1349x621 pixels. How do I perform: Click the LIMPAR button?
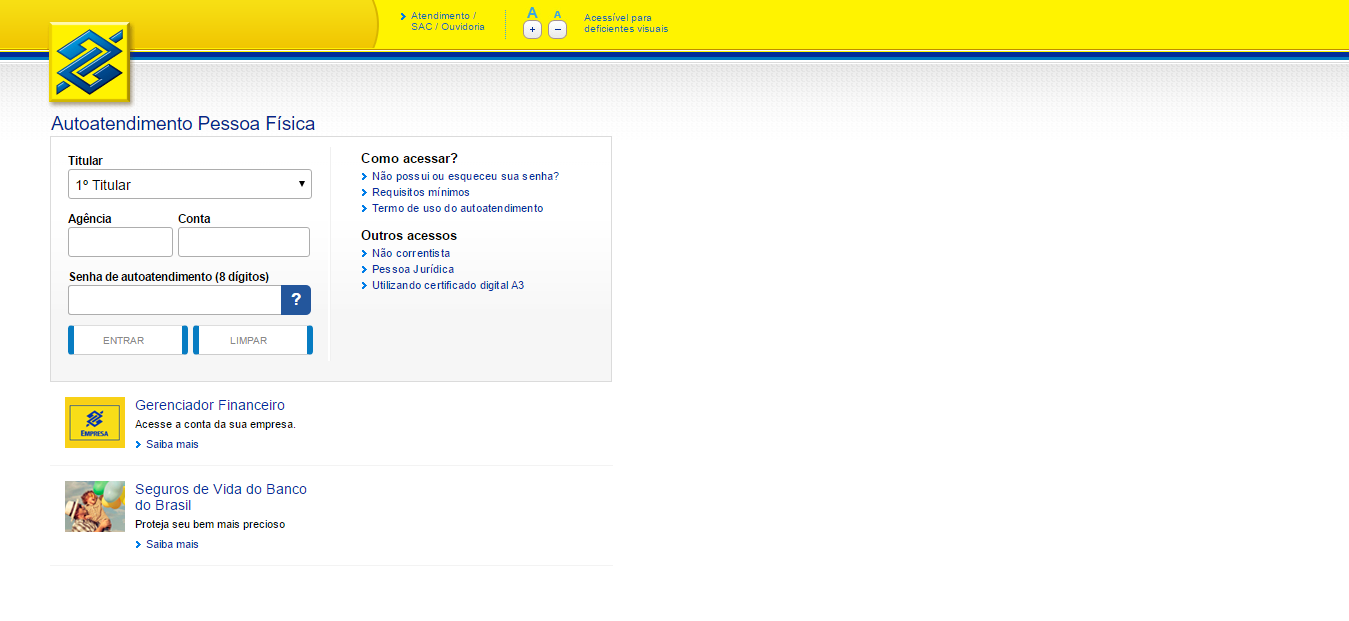point(253,340)
